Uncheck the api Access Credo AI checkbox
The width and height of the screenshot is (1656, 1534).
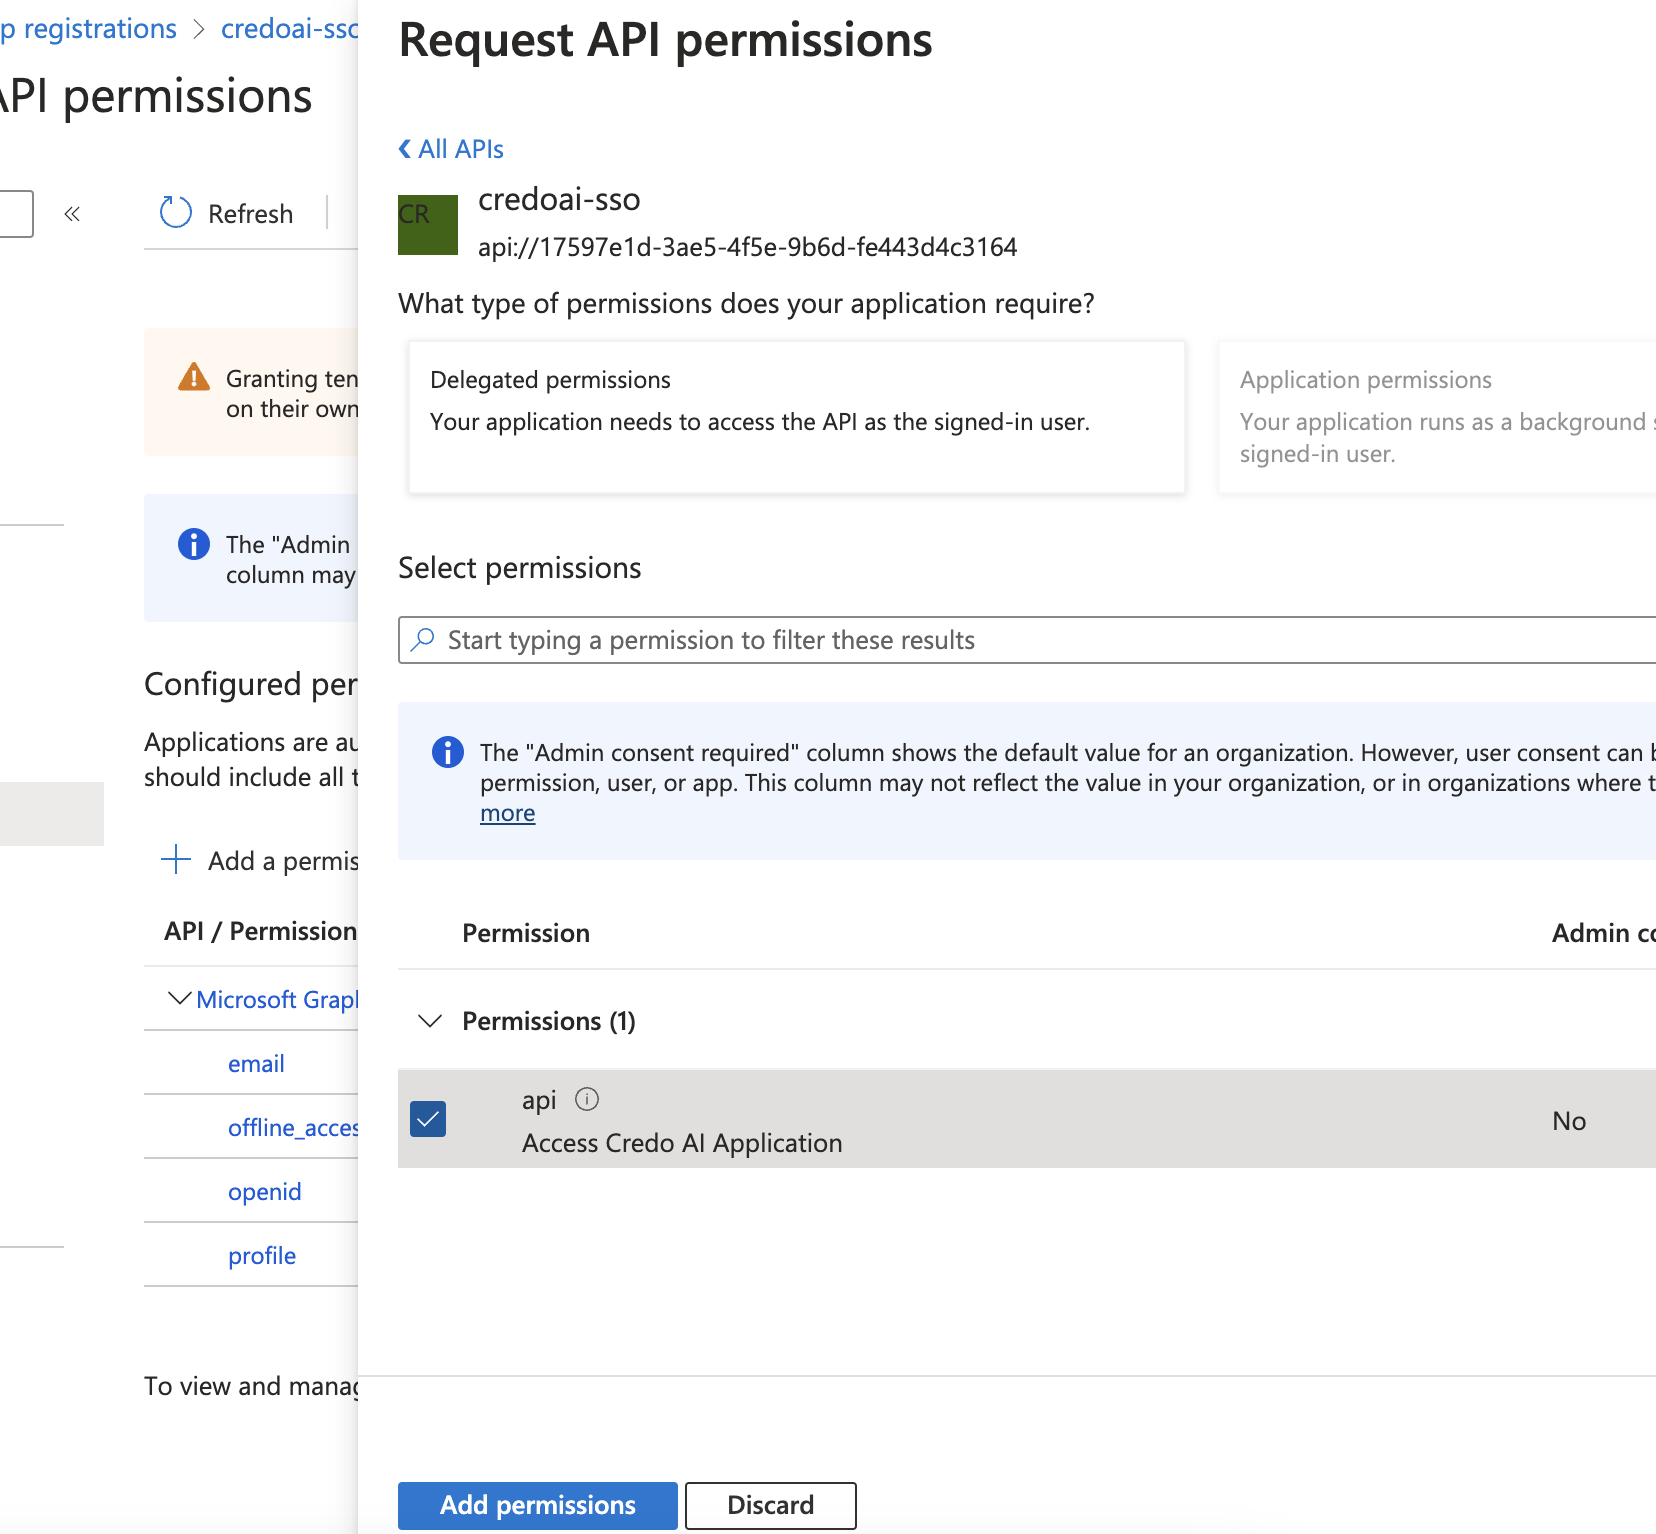tap(428, 1119)
